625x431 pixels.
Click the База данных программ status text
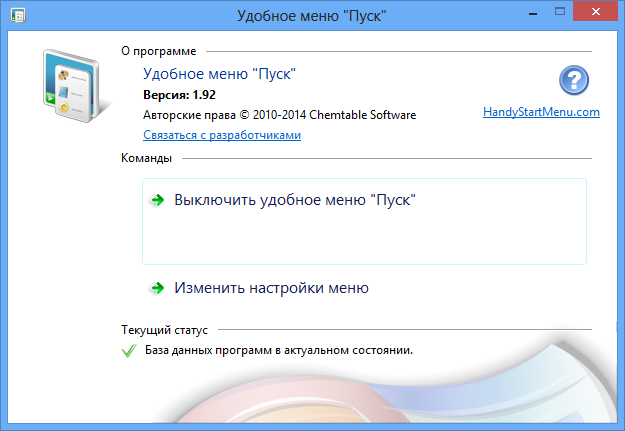pyautogui.click(x=279, y=350)
